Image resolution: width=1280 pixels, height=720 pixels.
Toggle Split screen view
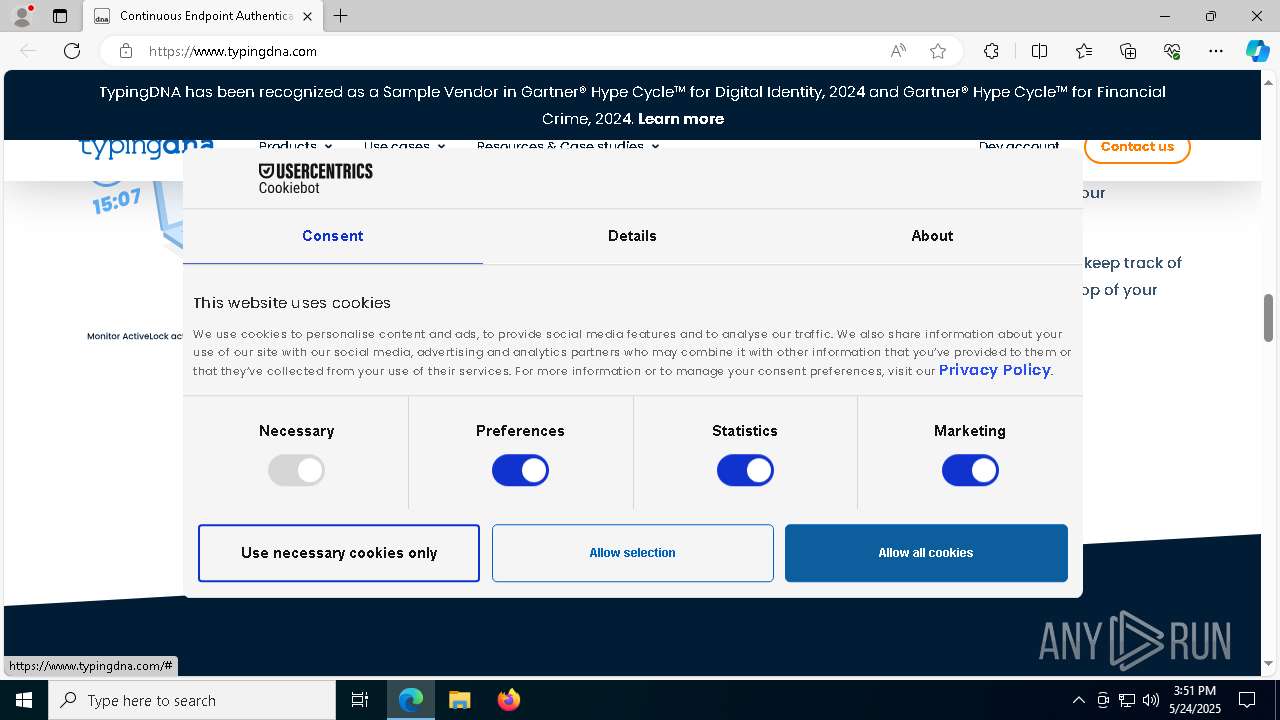coord(1039,51)
